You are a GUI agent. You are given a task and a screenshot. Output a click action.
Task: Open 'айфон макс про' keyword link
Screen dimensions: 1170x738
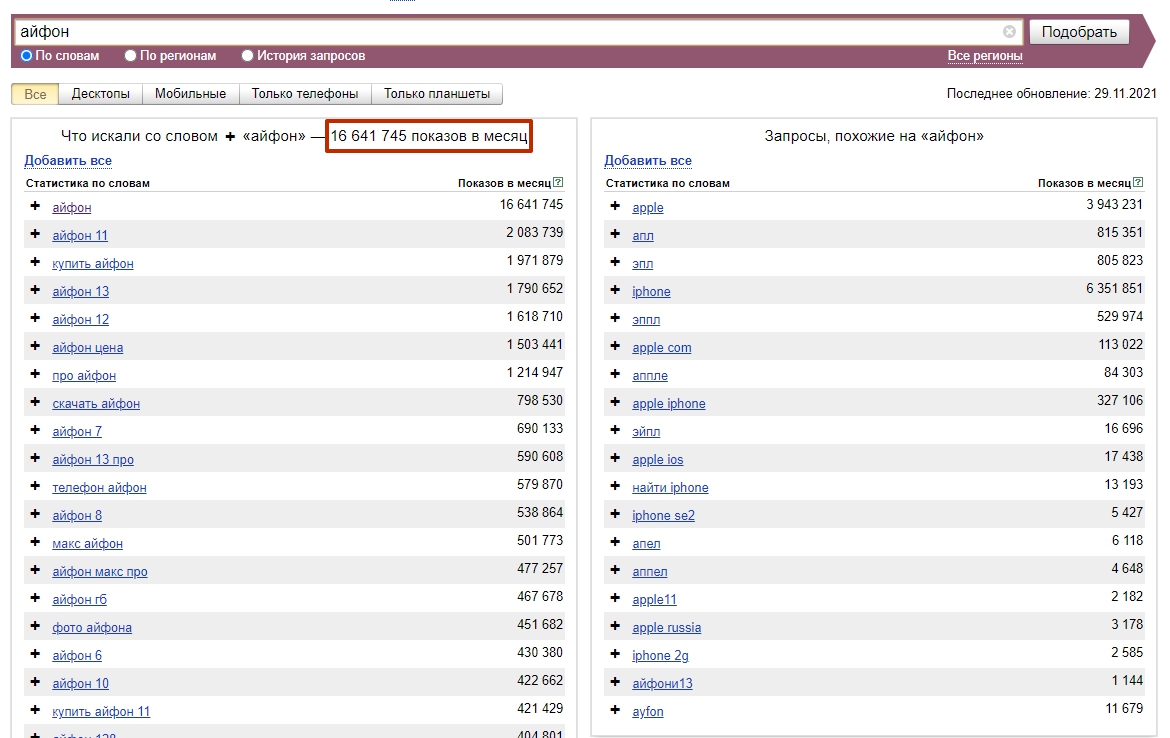point(100,572)
